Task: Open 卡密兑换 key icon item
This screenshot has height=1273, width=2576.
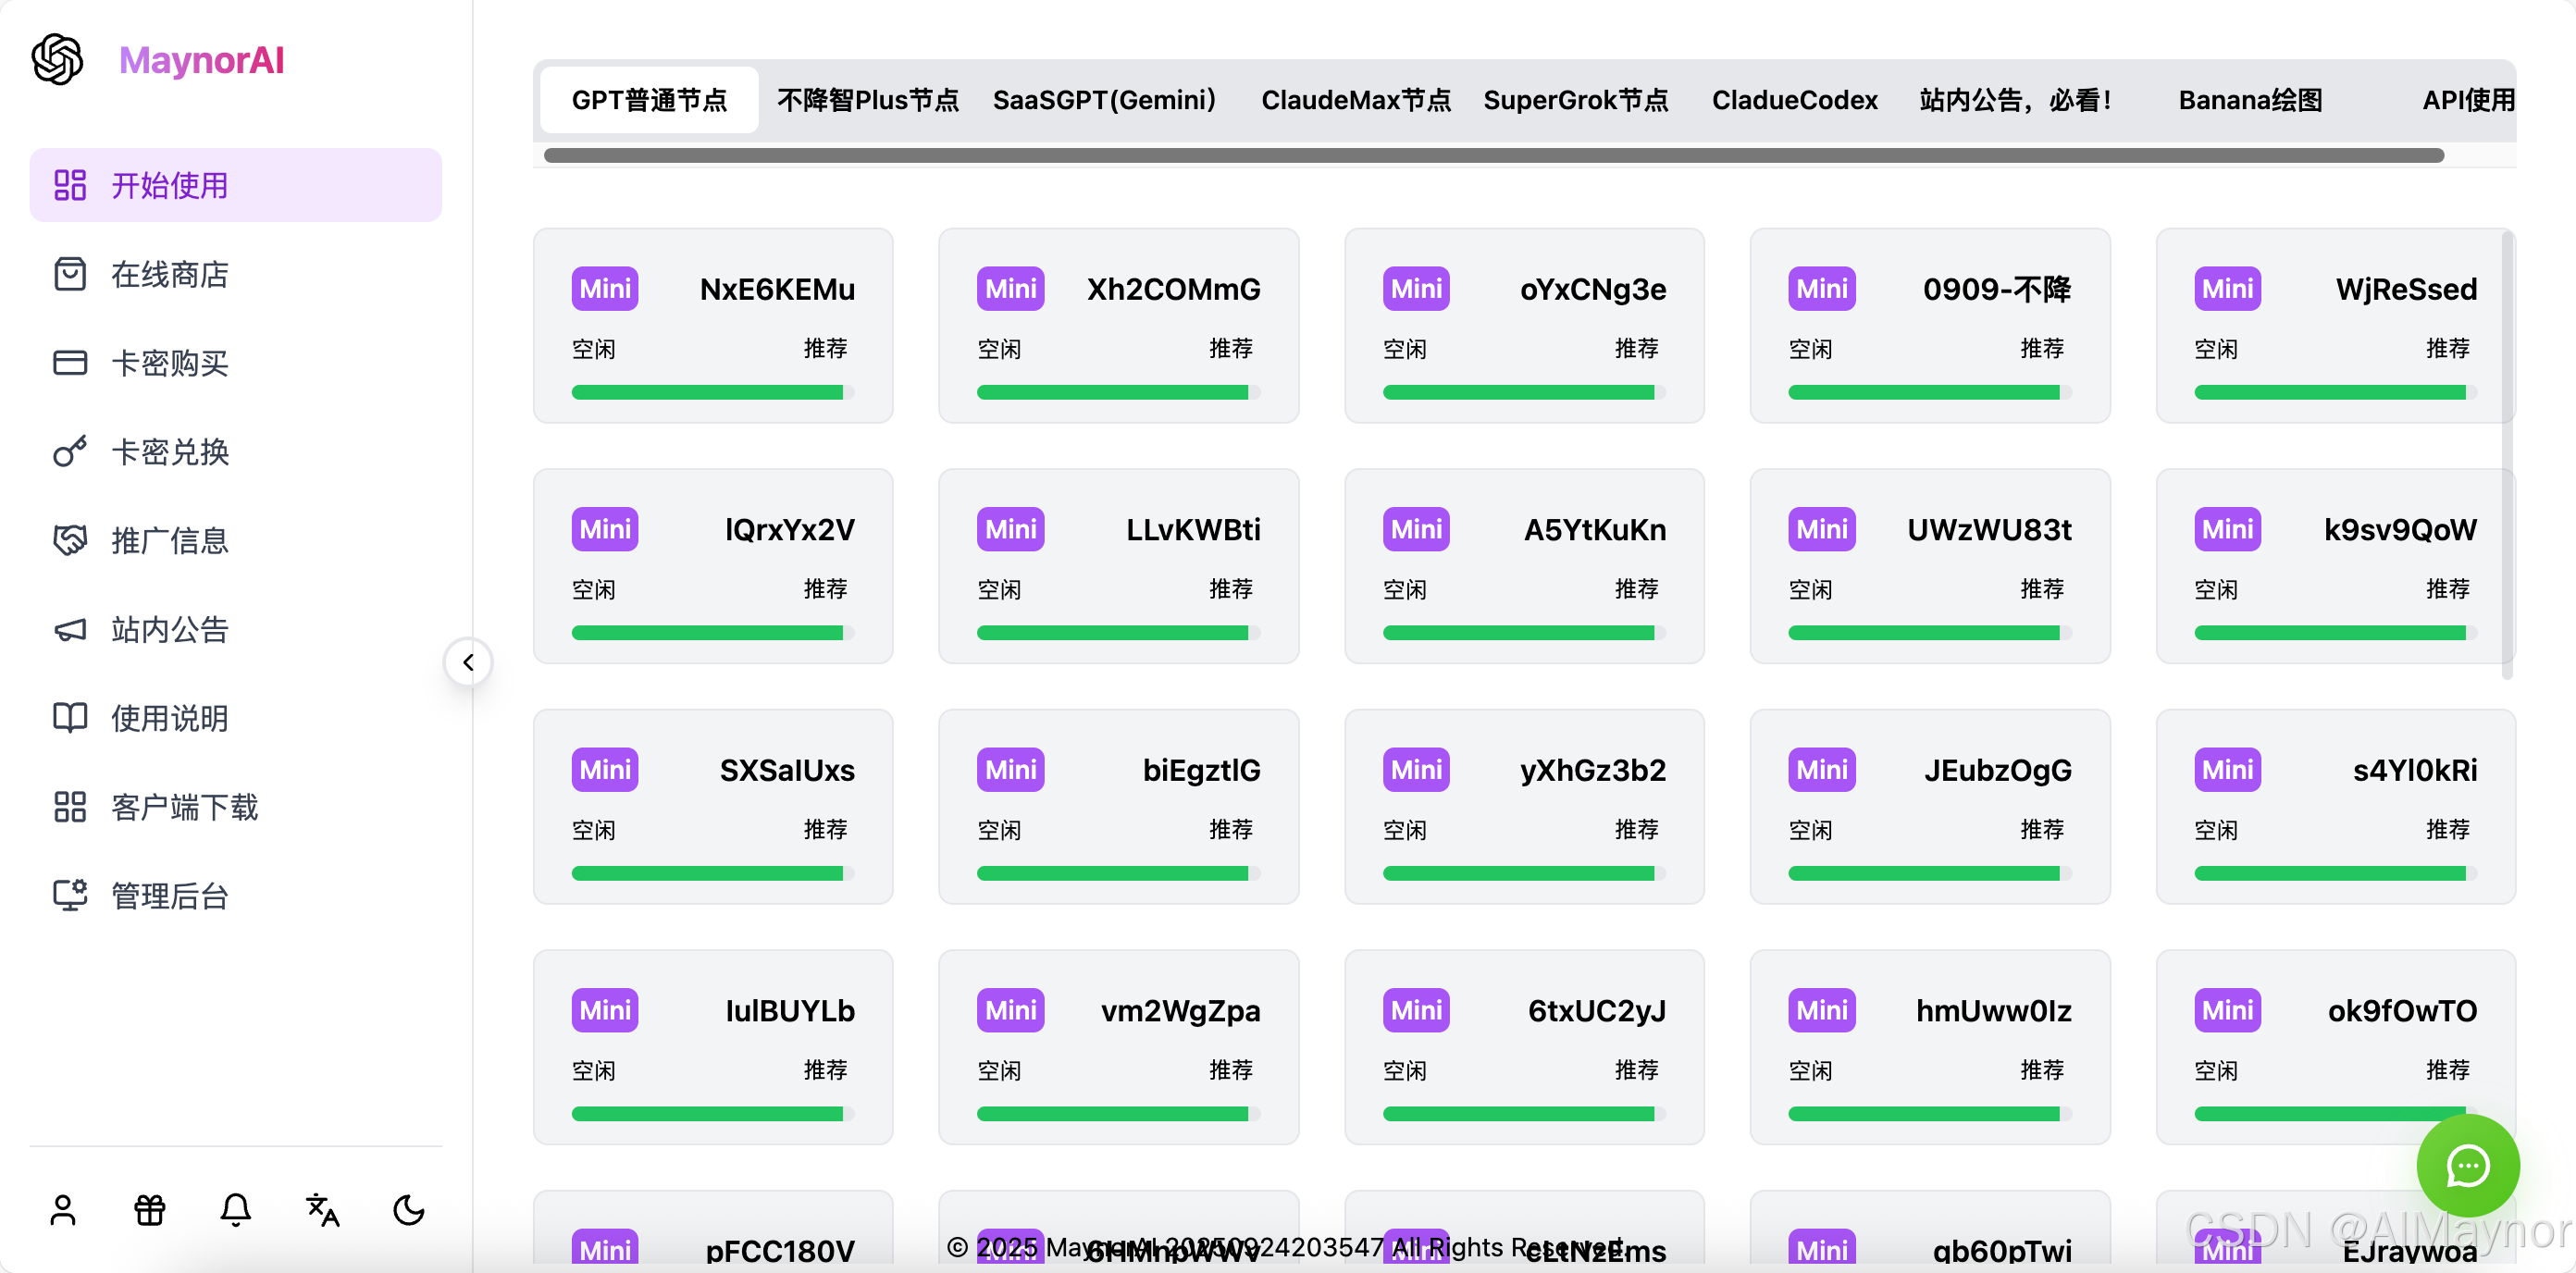Action: coord(170,452)
